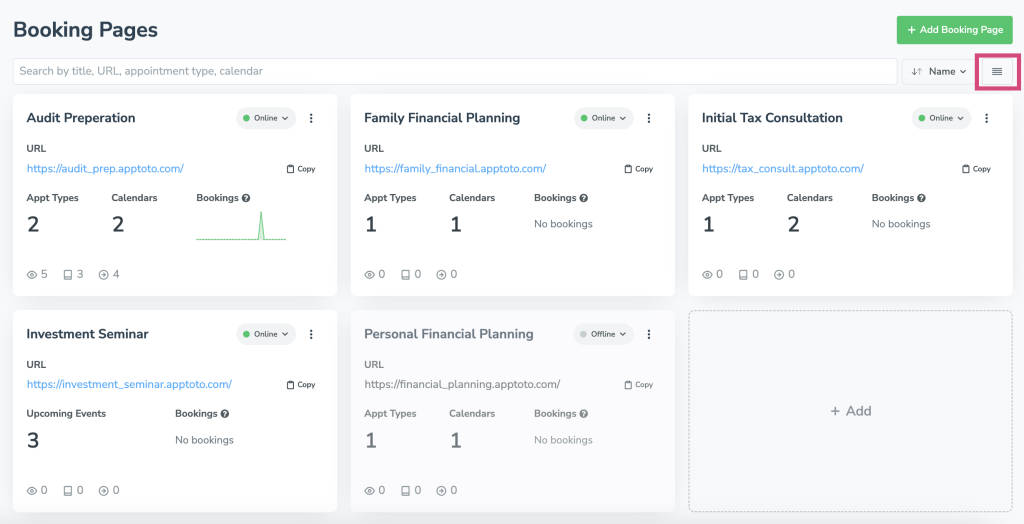Copy the Family Financial Planning URL
This screenshot has height=524, width=1024.
(x=638, y=169)
